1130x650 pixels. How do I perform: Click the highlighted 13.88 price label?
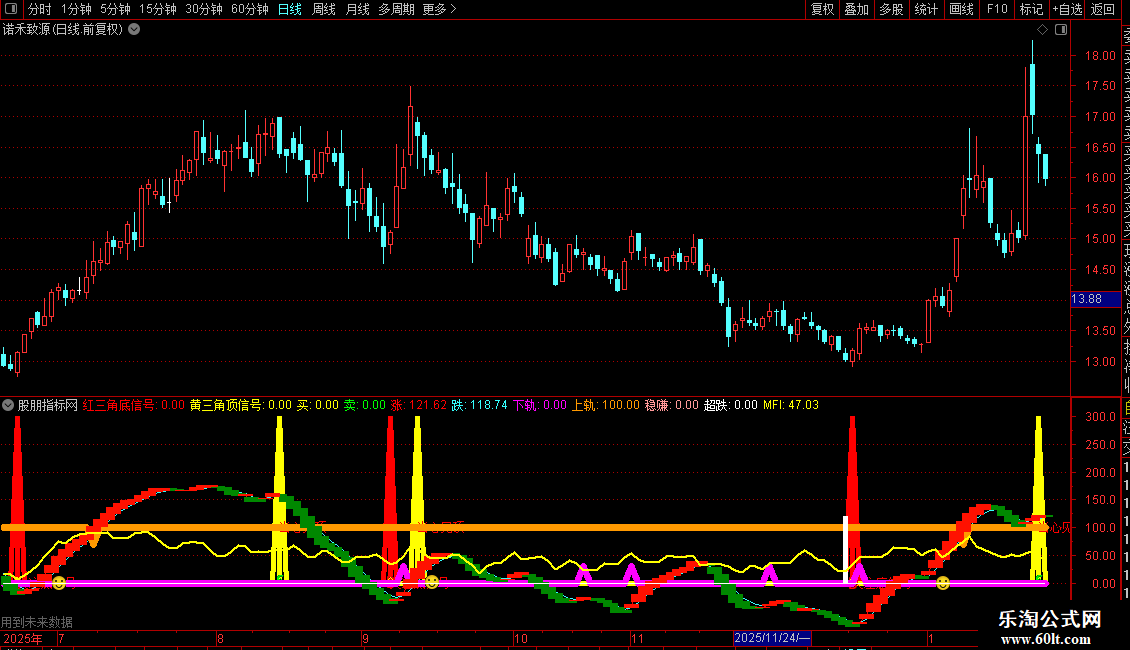pos(1095,299)
